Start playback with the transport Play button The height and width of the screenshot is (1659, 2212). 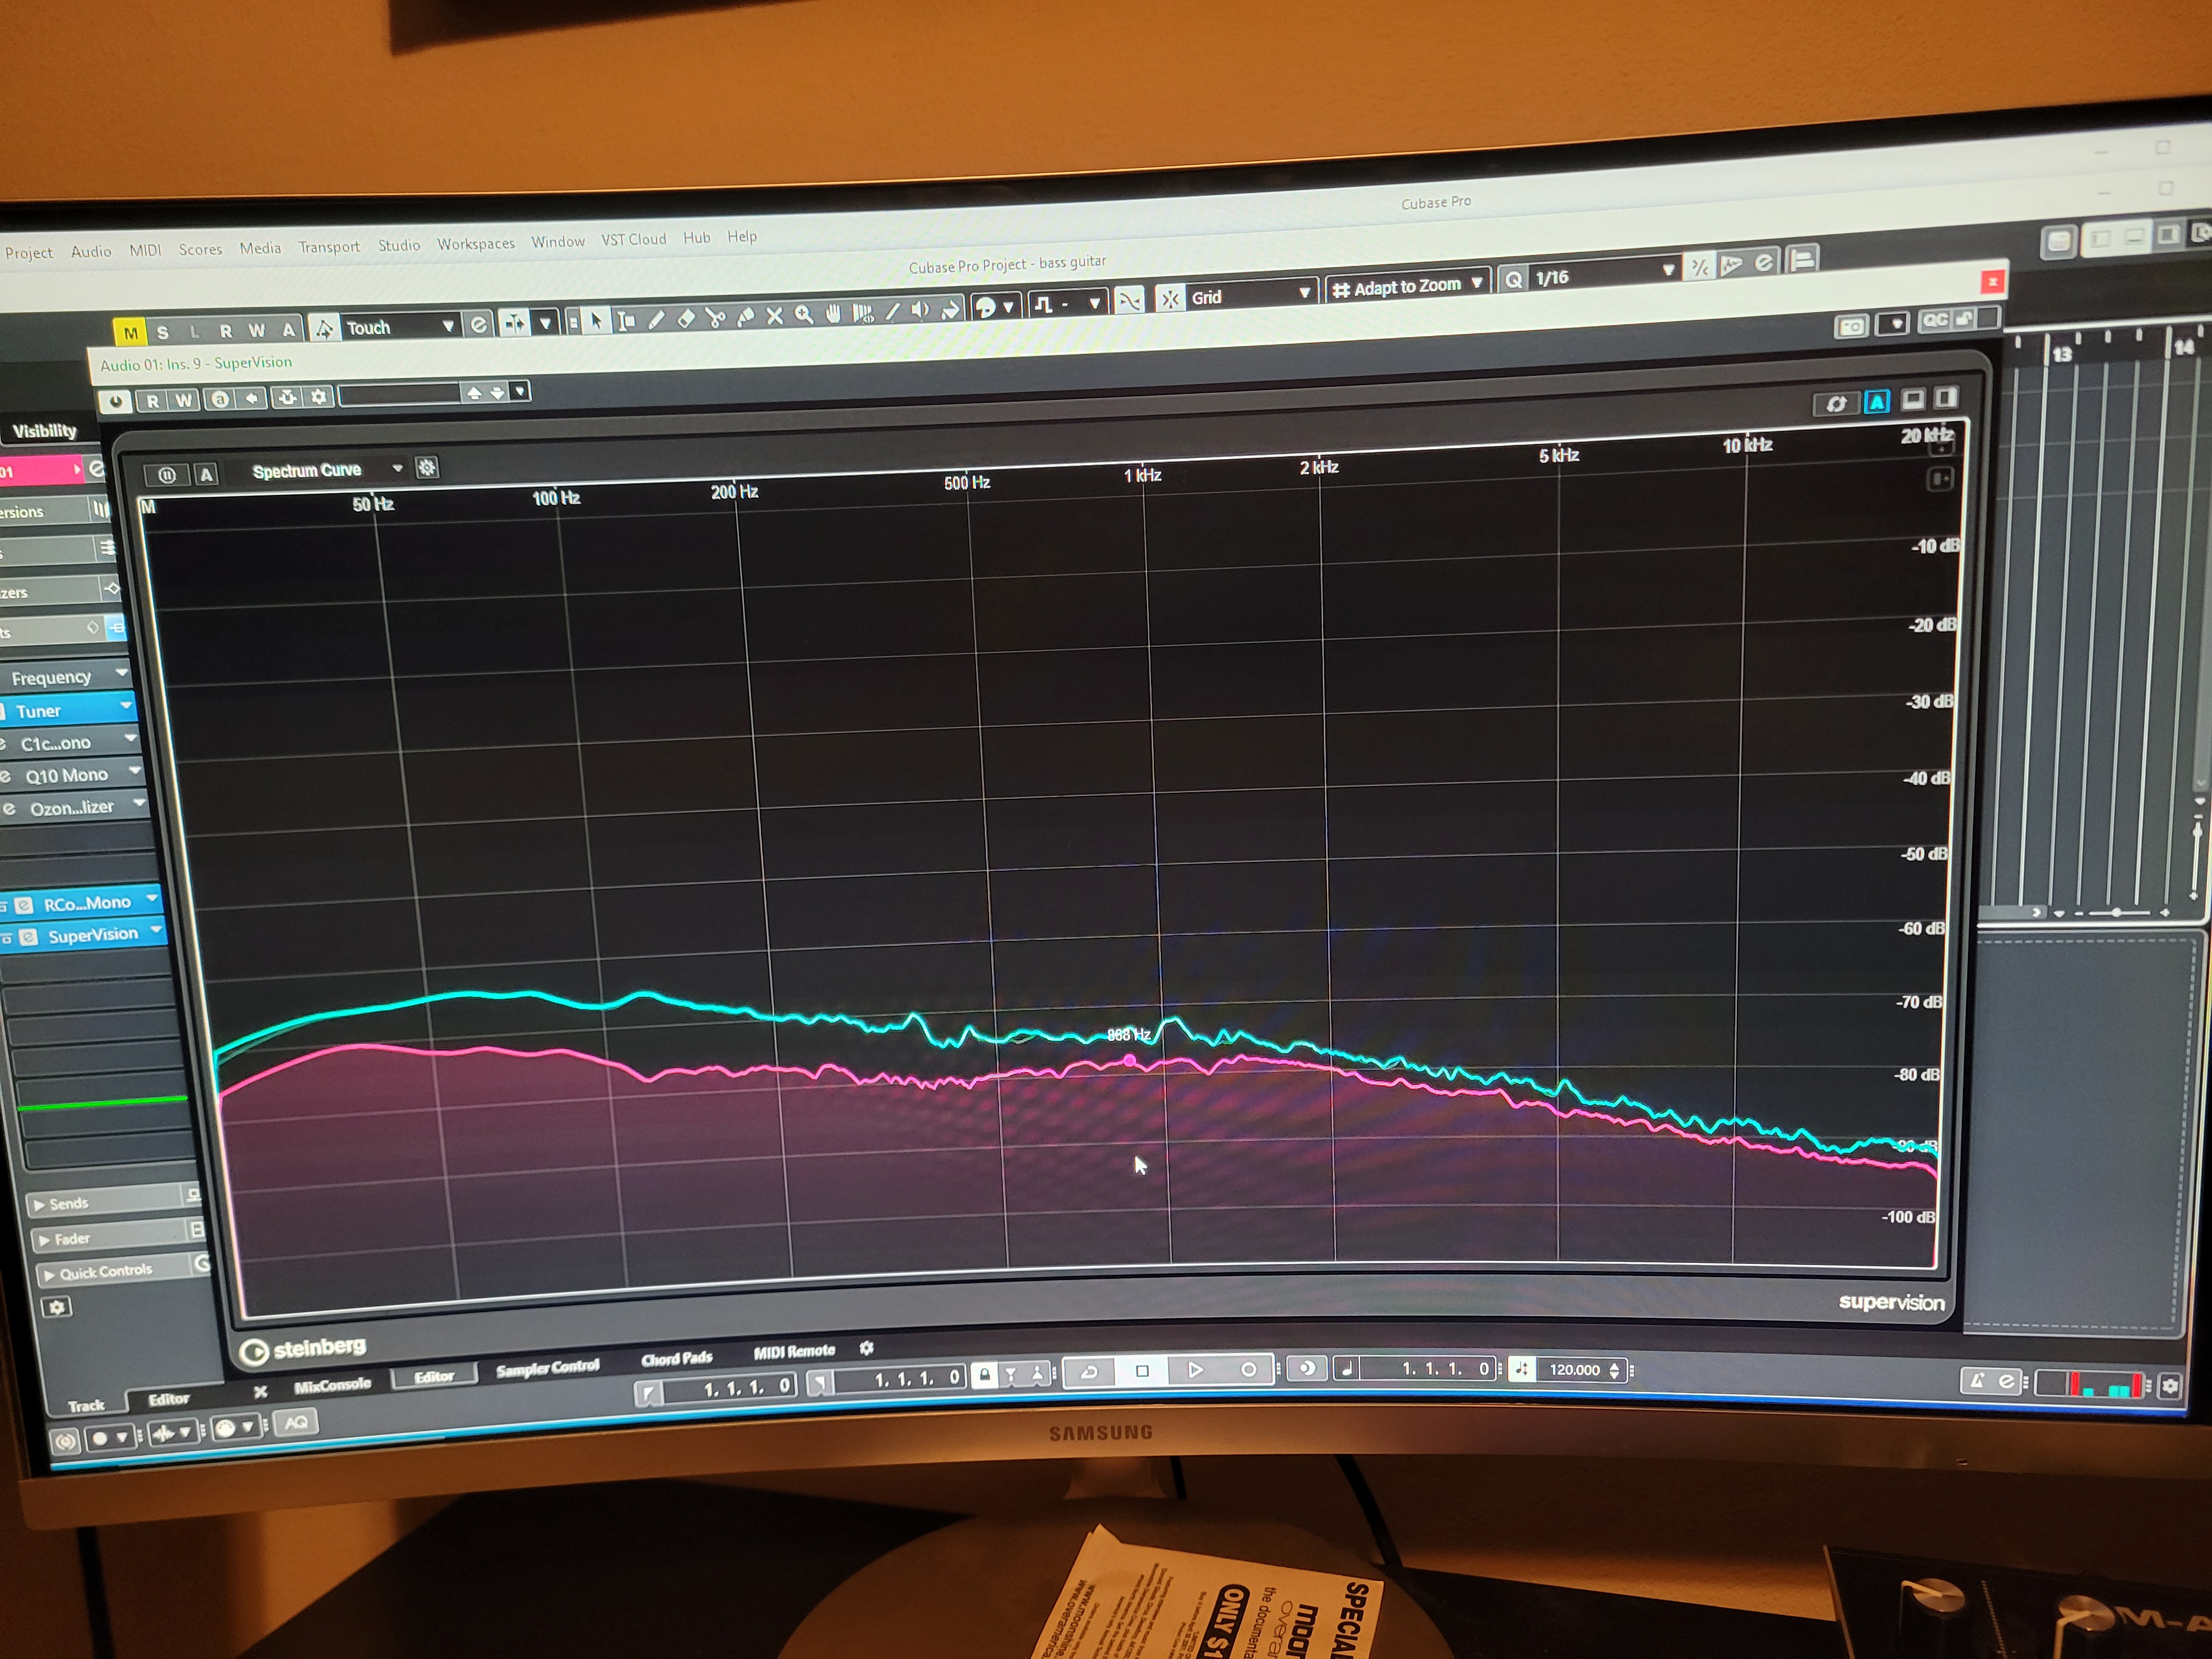1194,1370
